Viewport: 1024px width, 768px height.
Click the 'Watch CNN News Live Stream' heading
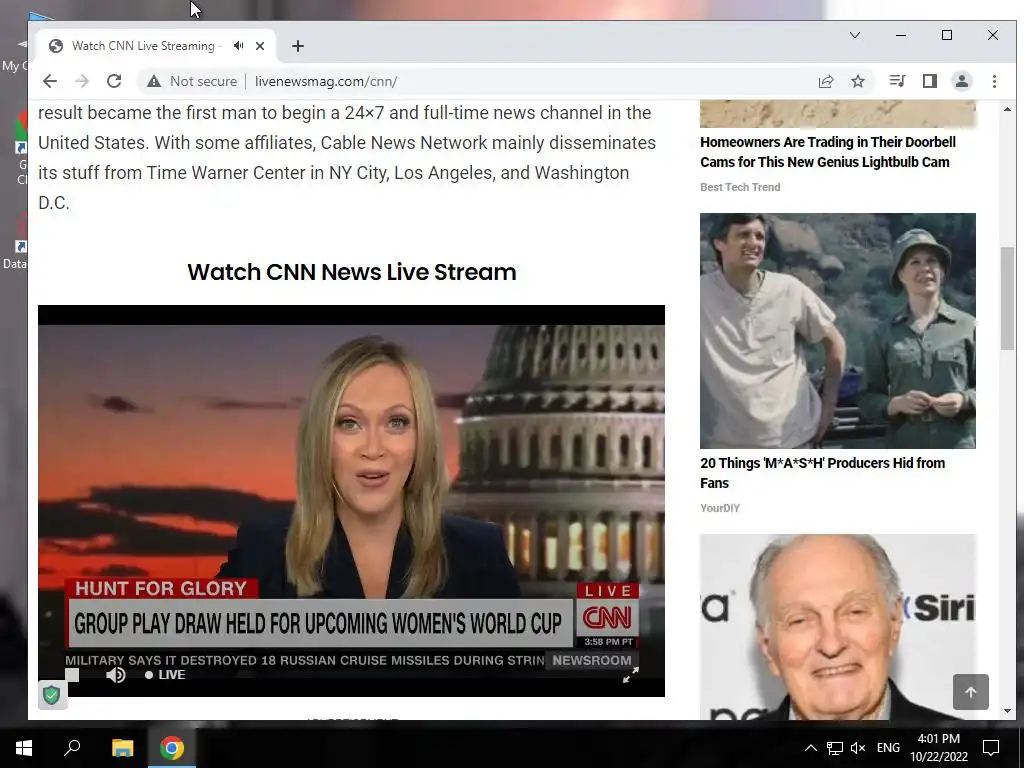[x=351, y=272]
